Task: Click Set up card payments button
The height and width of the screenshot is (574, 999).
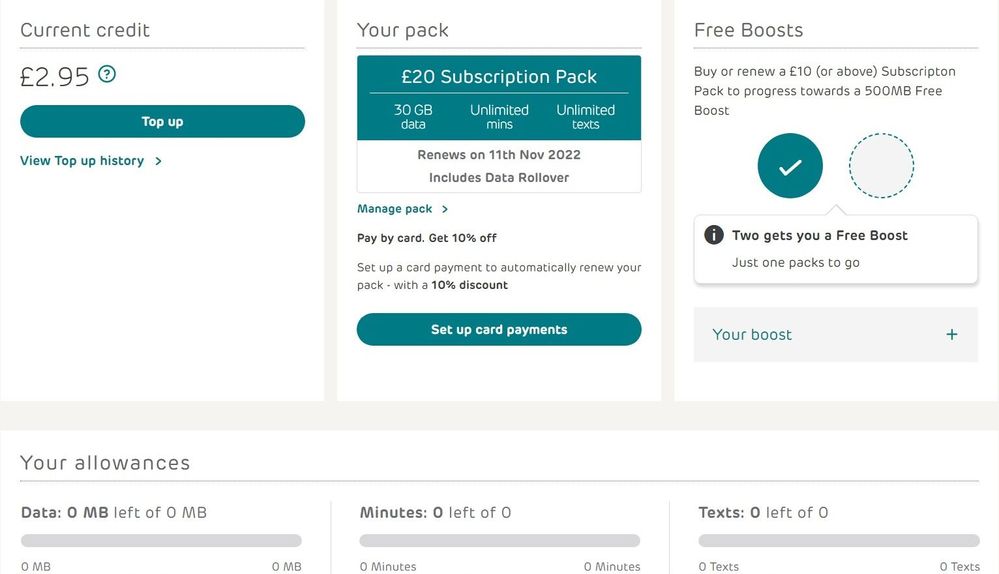Action: pyautogui.click(x=499, y=329)
